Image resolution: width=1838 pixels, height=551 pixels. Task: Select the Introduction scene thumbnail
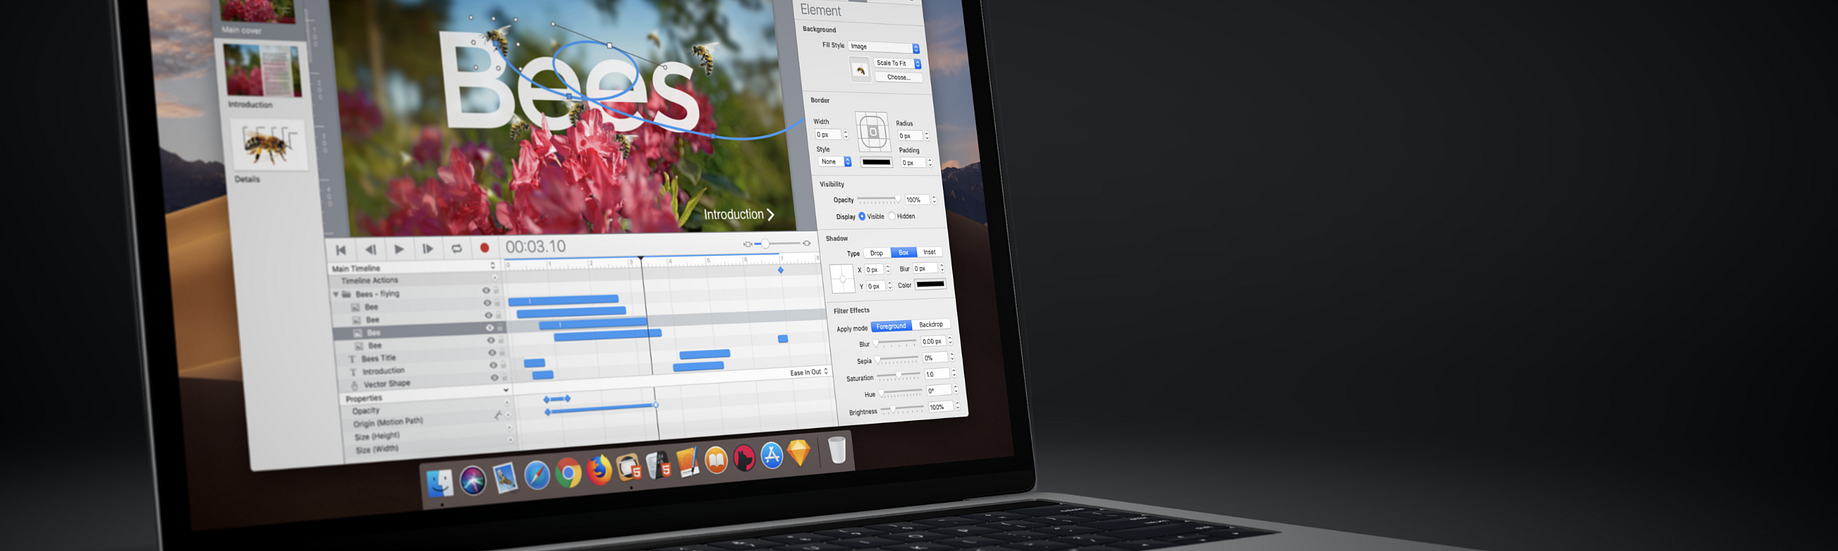point(262,70)
